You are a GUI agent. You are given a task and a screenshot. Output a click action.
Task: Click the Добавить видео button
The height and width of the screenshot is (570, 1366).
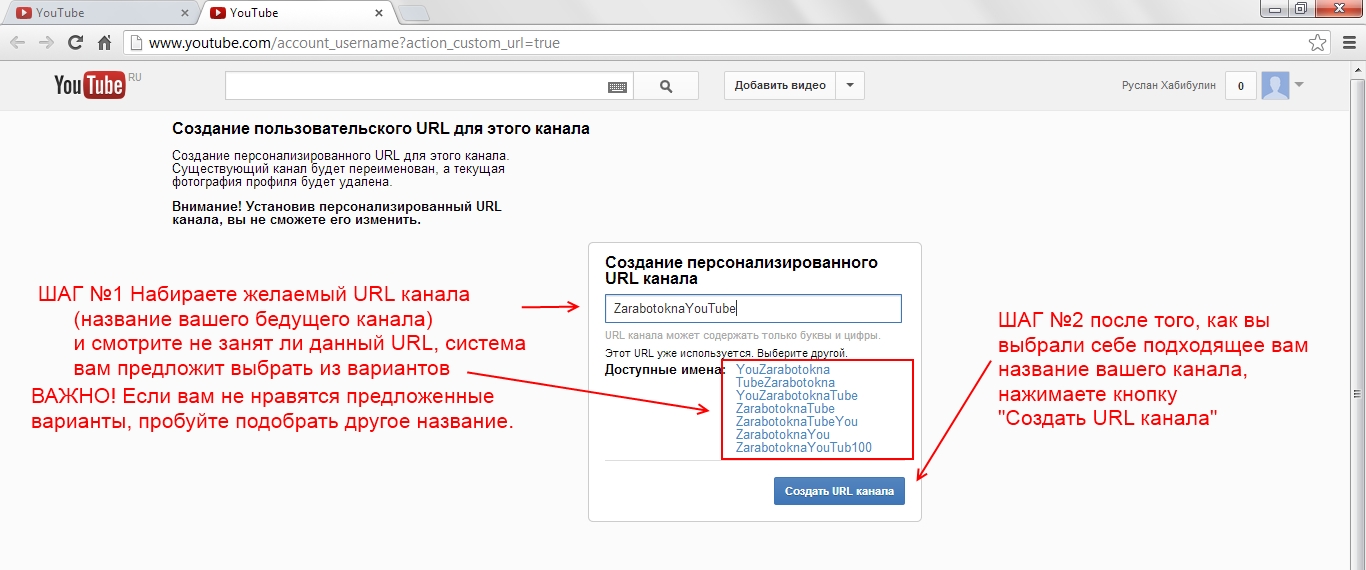780,86
